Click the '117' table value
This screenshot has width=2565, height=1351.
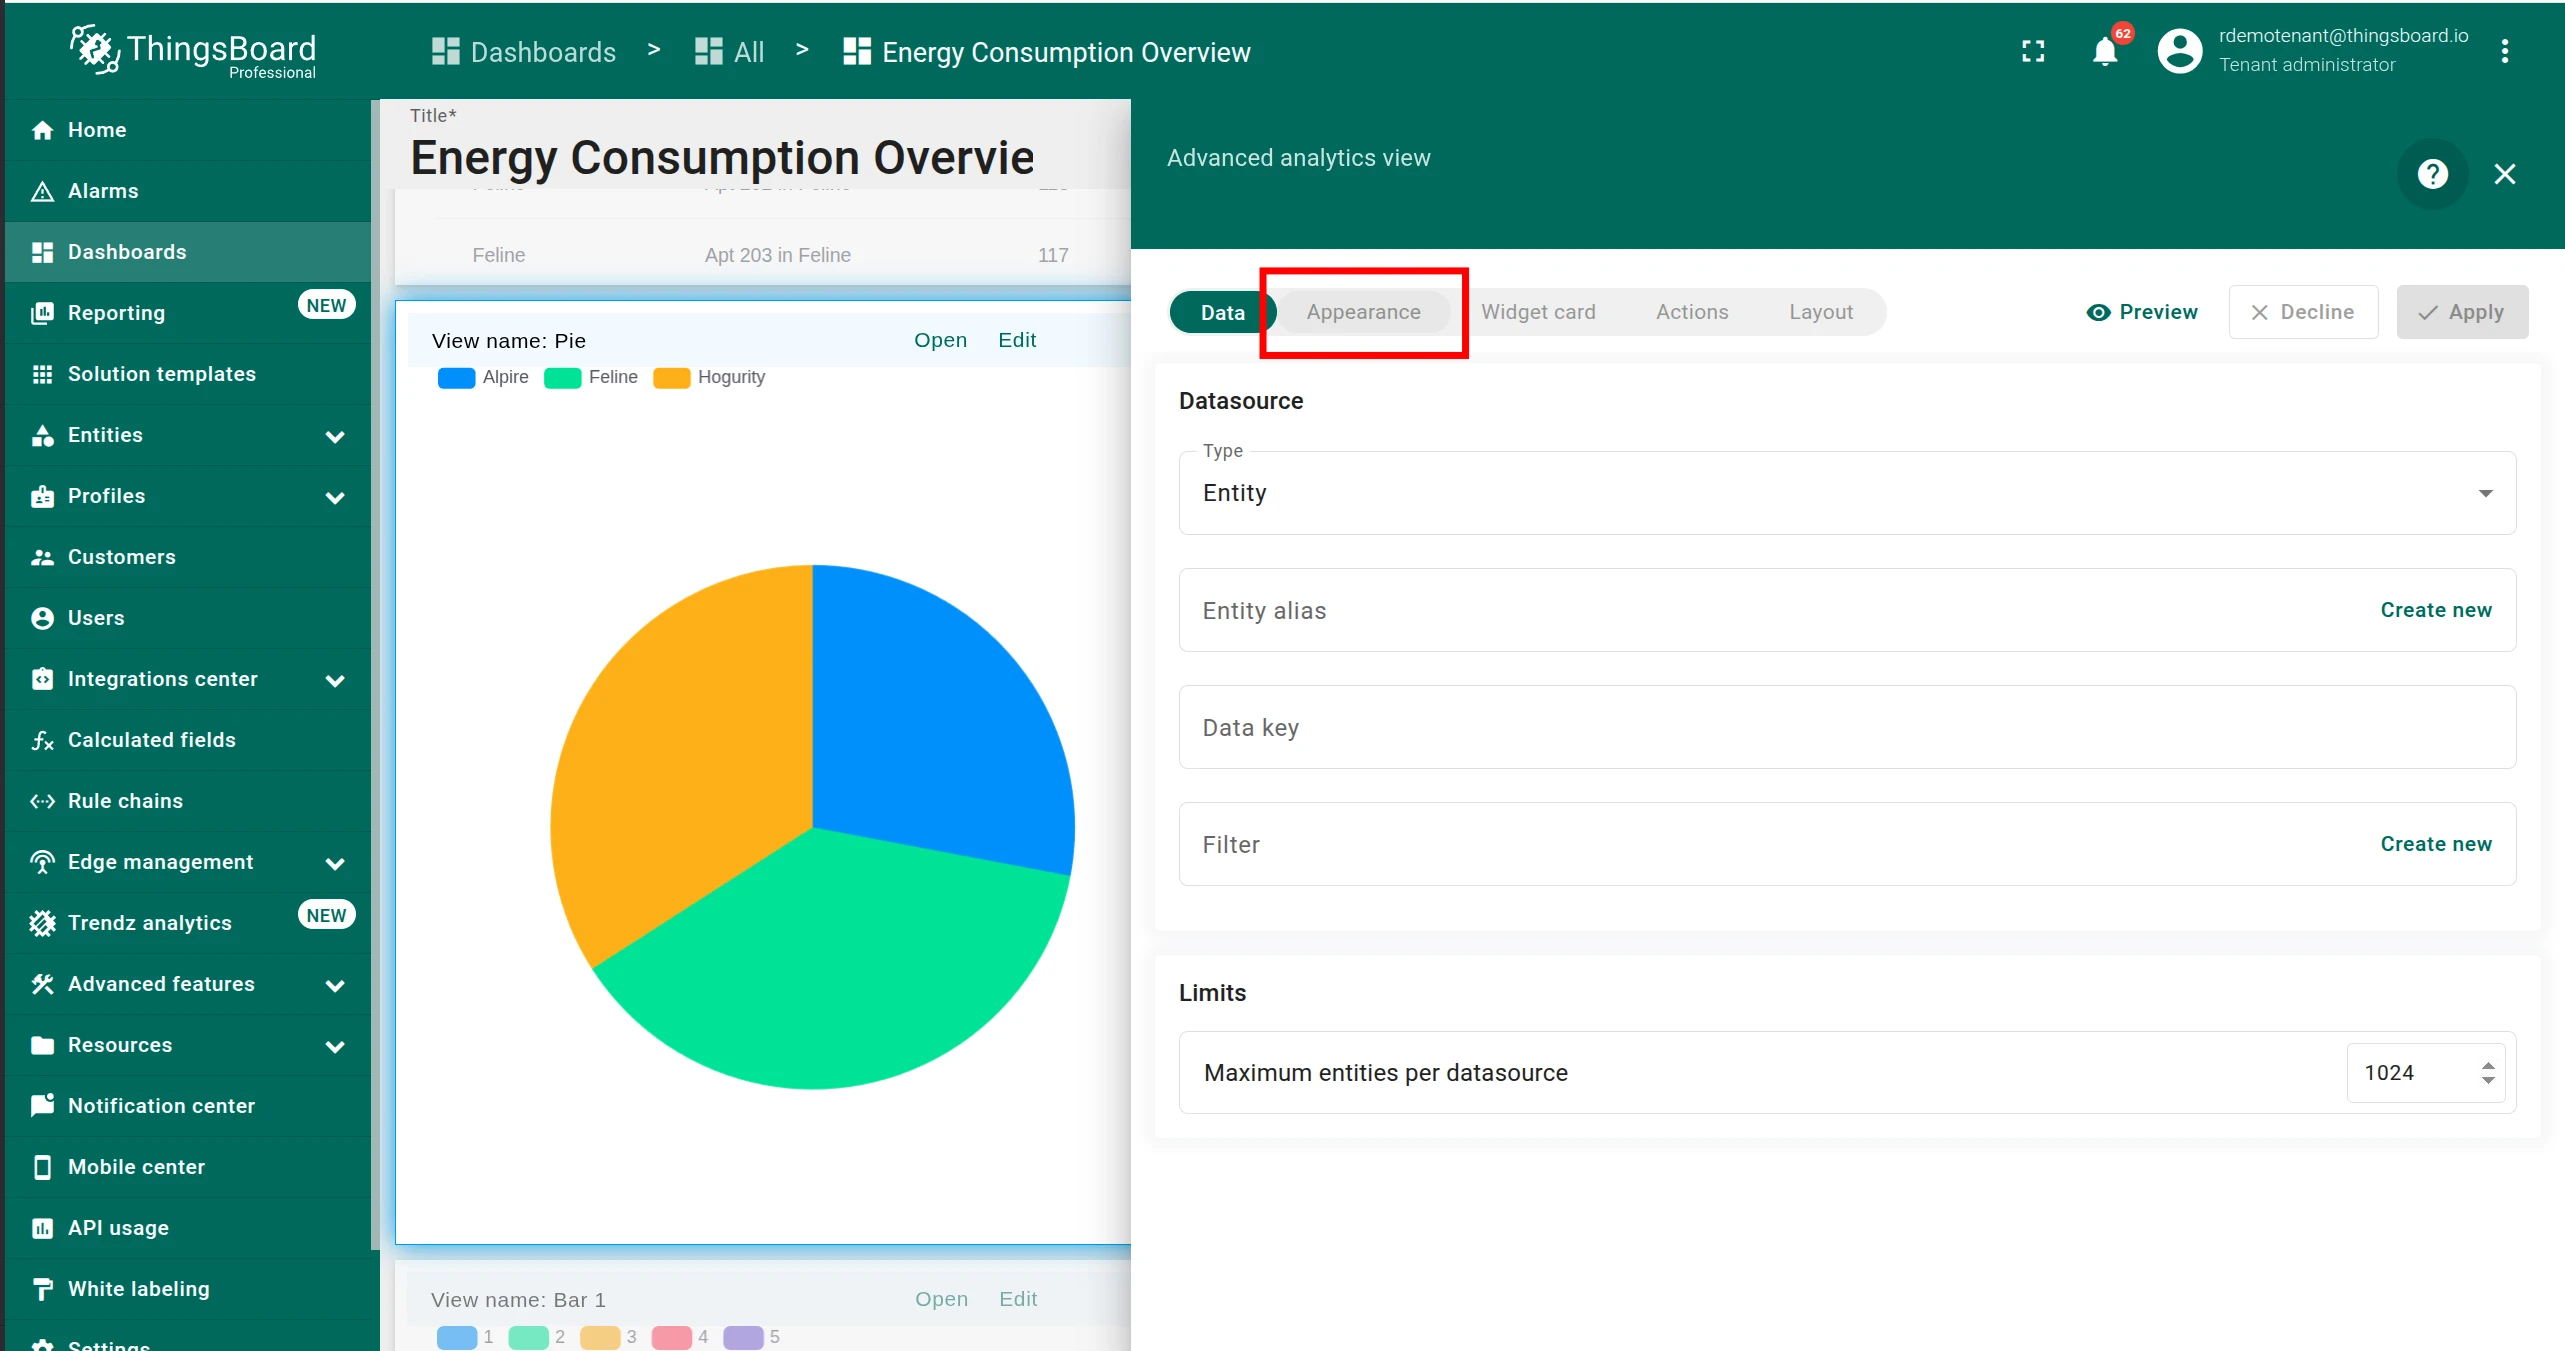tap(1053, 255)
